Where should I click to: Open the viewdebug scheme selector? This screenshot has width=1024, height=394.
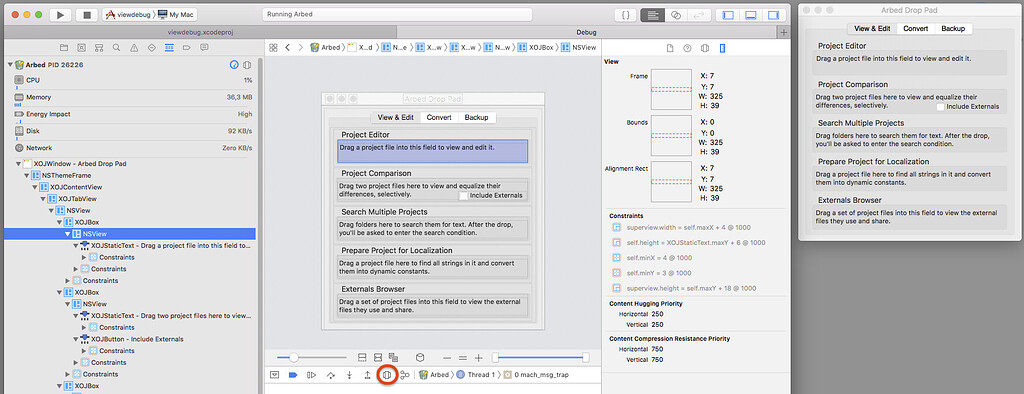(x=129, y=15)
